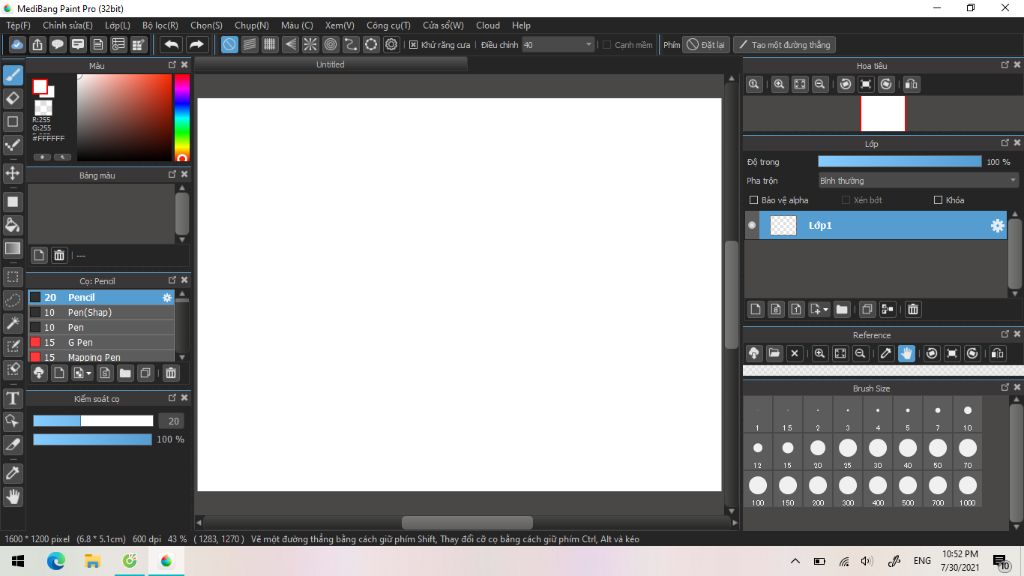
Task: Select the Lasso tool
Action: (x=12, y=300)
